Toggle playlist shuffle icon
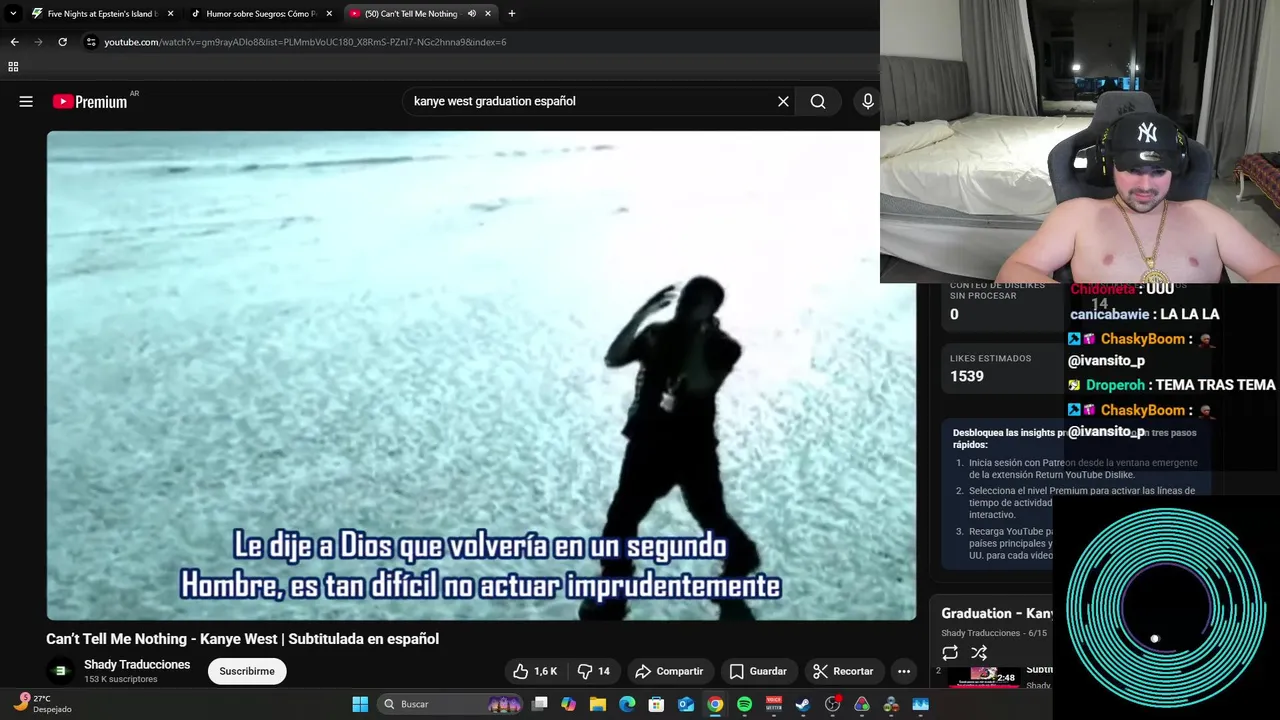1280x720 pixels. click(979, 653)
